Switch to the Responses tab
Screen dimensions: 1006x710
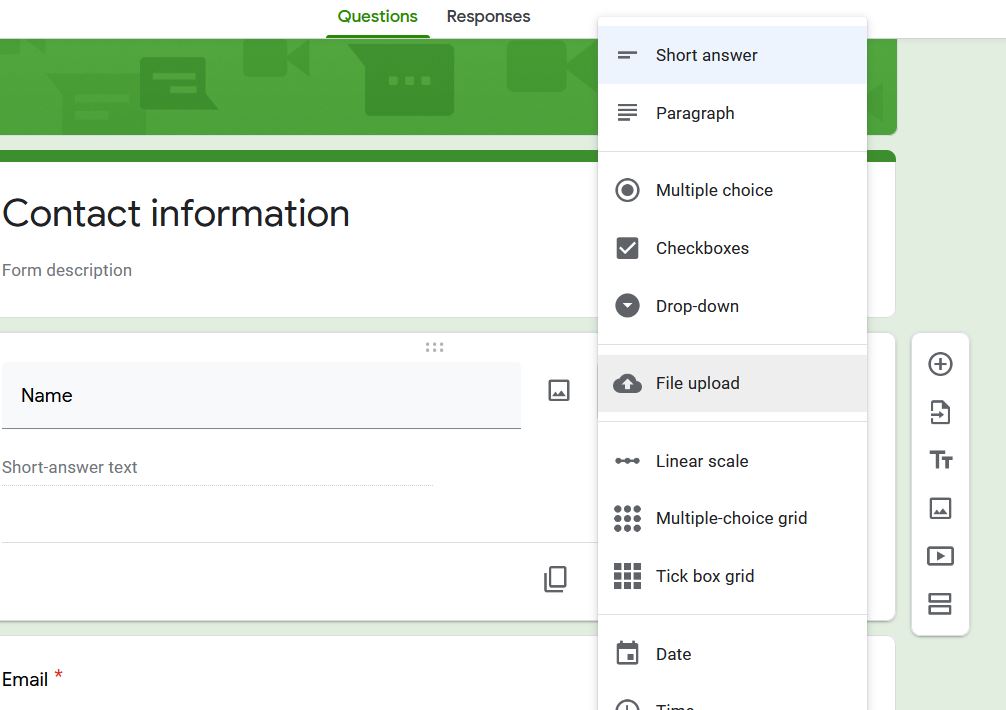pyautogui.click(x=488, y=17)
